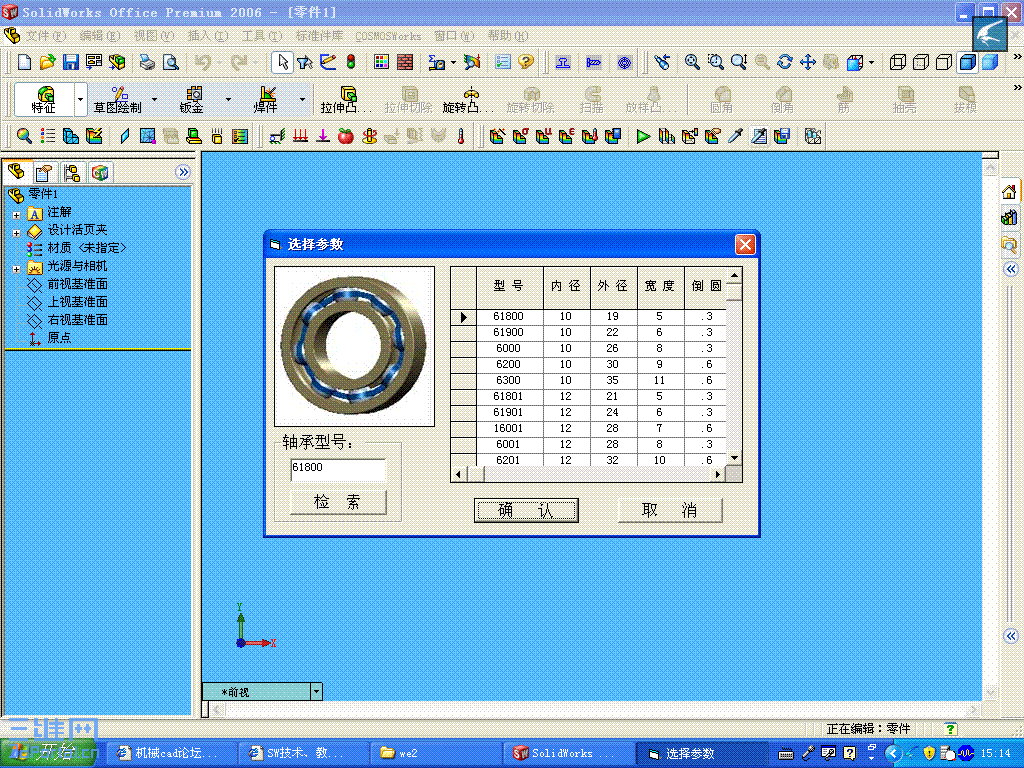Click the Extruded Boss 拉伸凸 icon

(x=346, y=99)
